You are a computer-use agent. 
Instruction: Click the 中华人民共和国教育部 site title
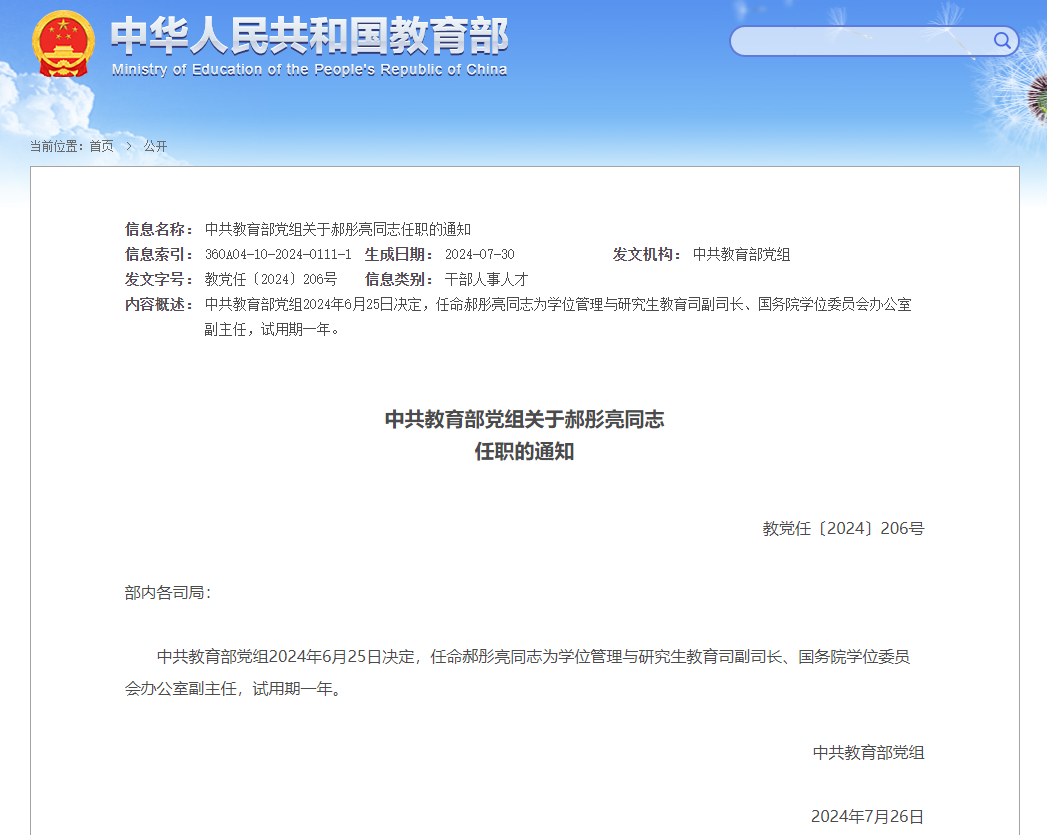(x=309, y=36)
